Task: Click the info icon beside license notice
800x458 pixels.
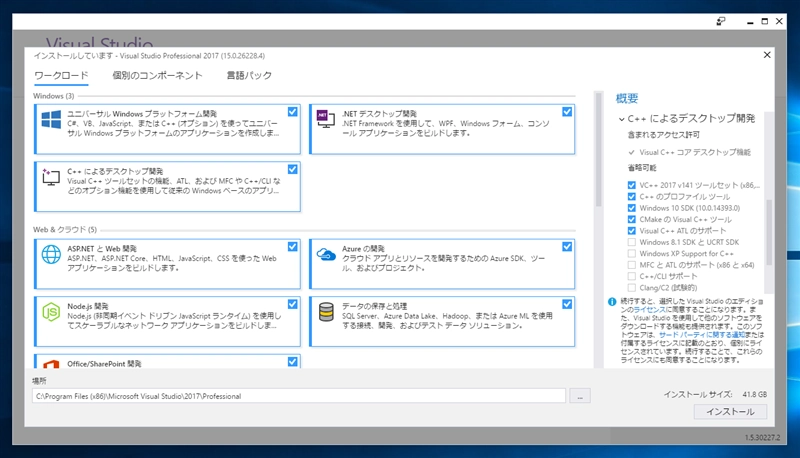Action: pyautogui.click(x=612, y=302)
